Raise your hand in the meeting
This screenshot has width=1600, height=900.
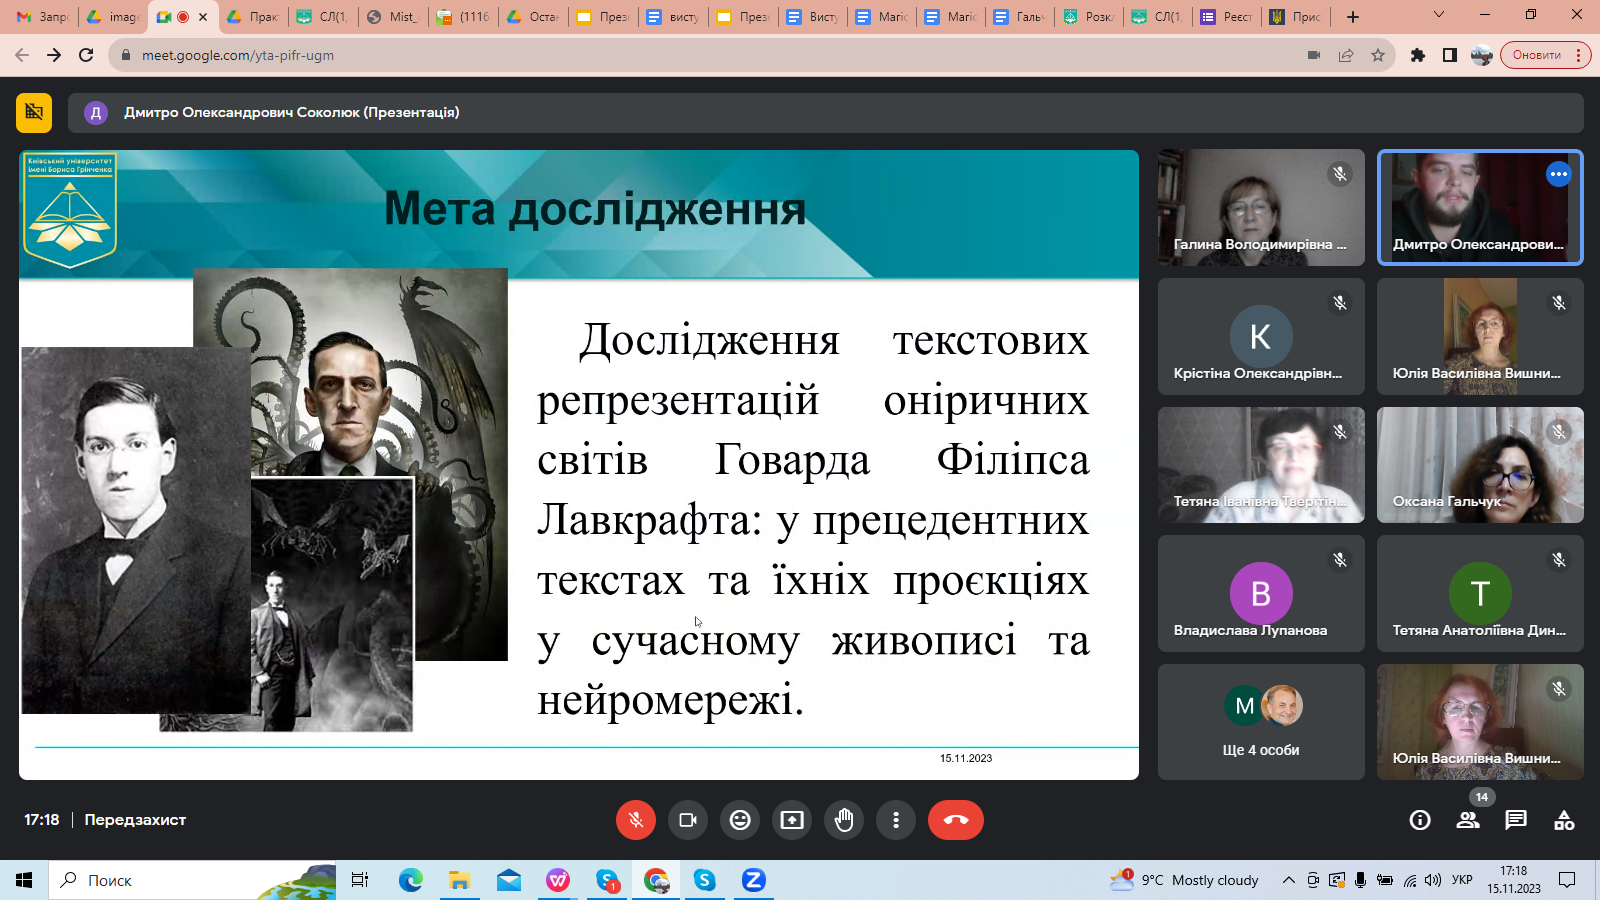pyautogui.click(x=844, y=820)
